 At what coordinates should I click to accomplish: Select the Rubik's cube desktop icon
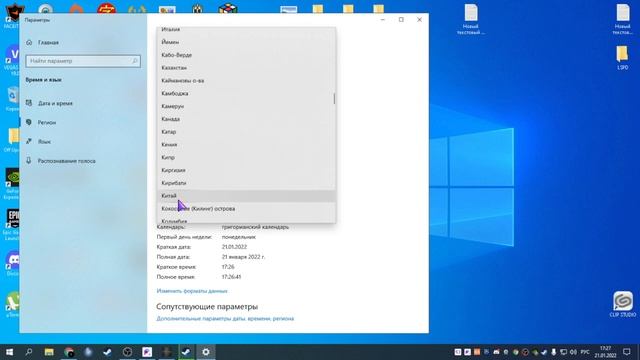coord(227,8)
